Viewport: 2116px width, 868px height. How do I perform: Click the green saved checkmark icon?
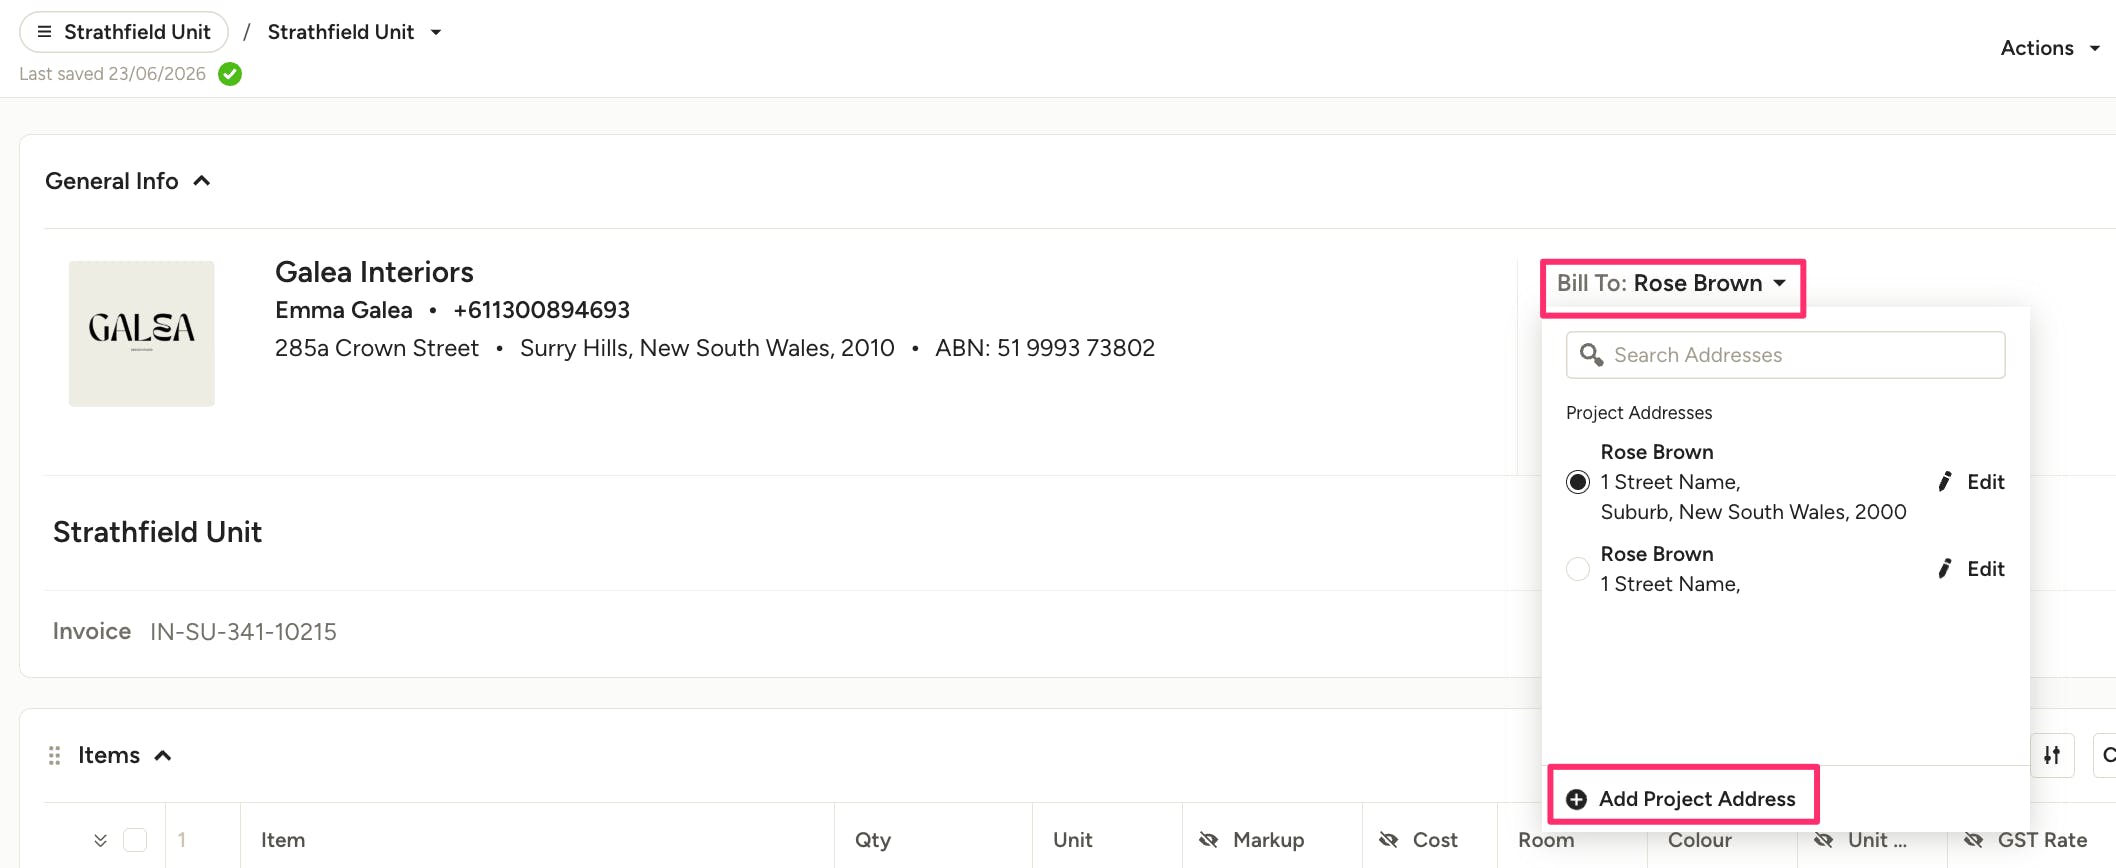point(230,74)
